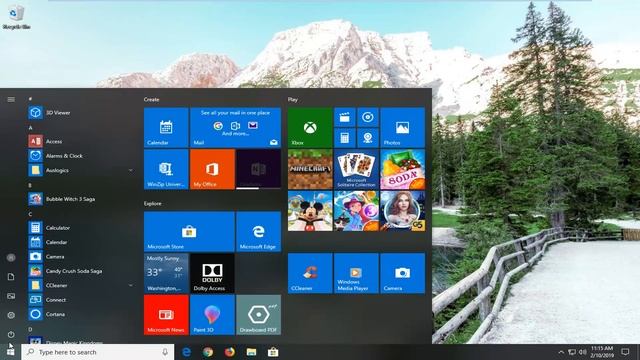Open Connect app from list
Viewport: 640px width, 360px height.
pos(81,300)
